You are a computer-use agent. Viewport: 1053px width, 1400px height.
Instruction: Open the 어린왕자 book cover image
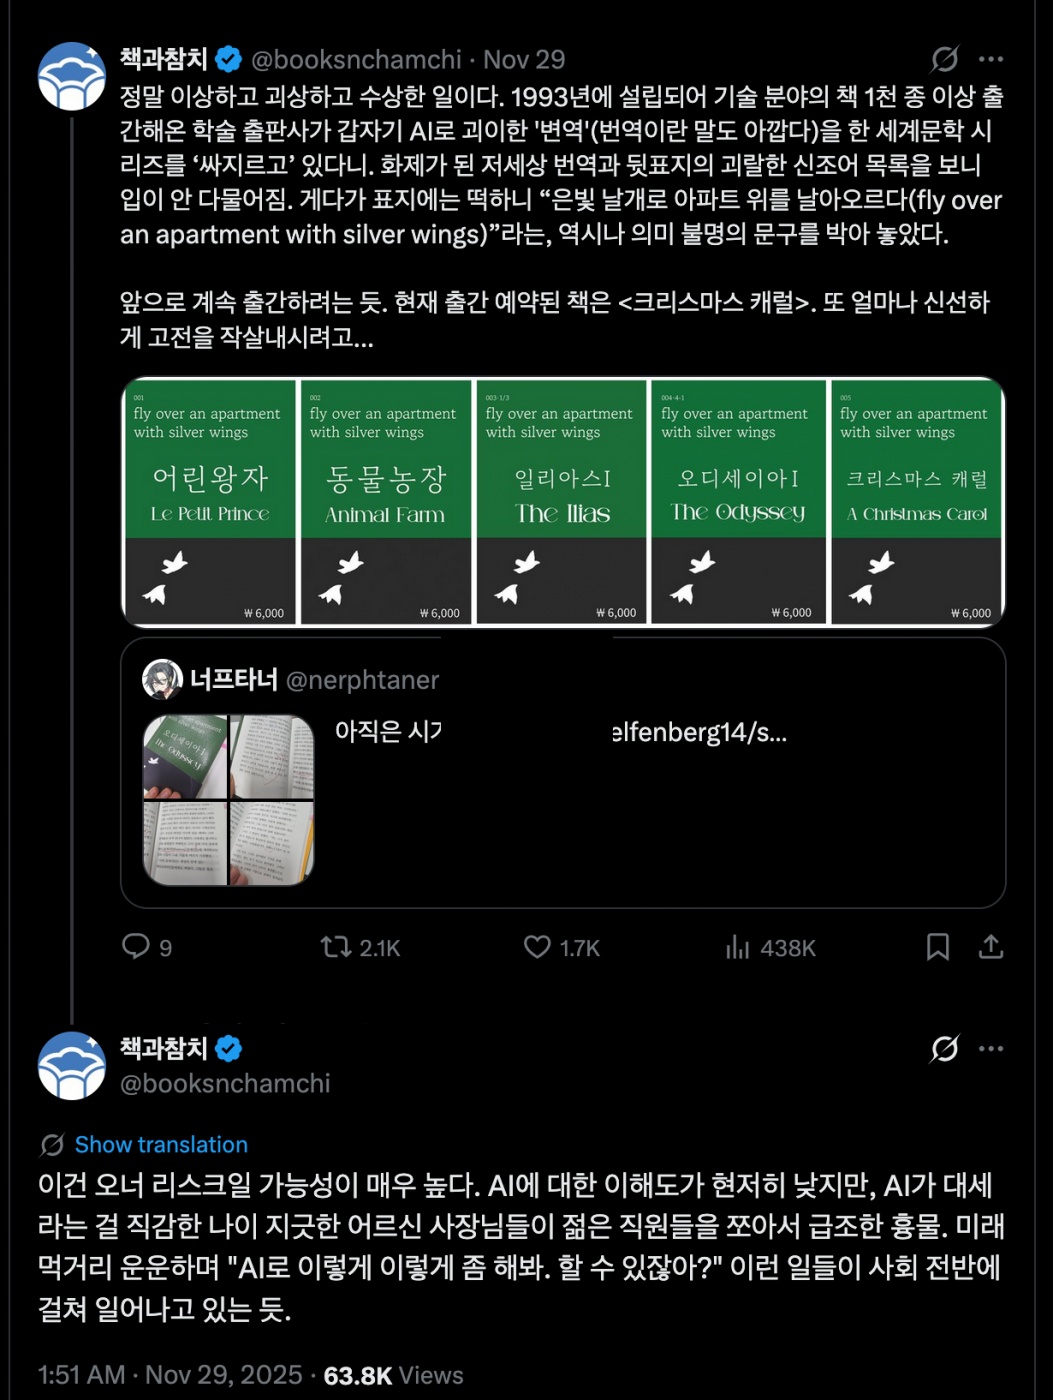(210, 502)
